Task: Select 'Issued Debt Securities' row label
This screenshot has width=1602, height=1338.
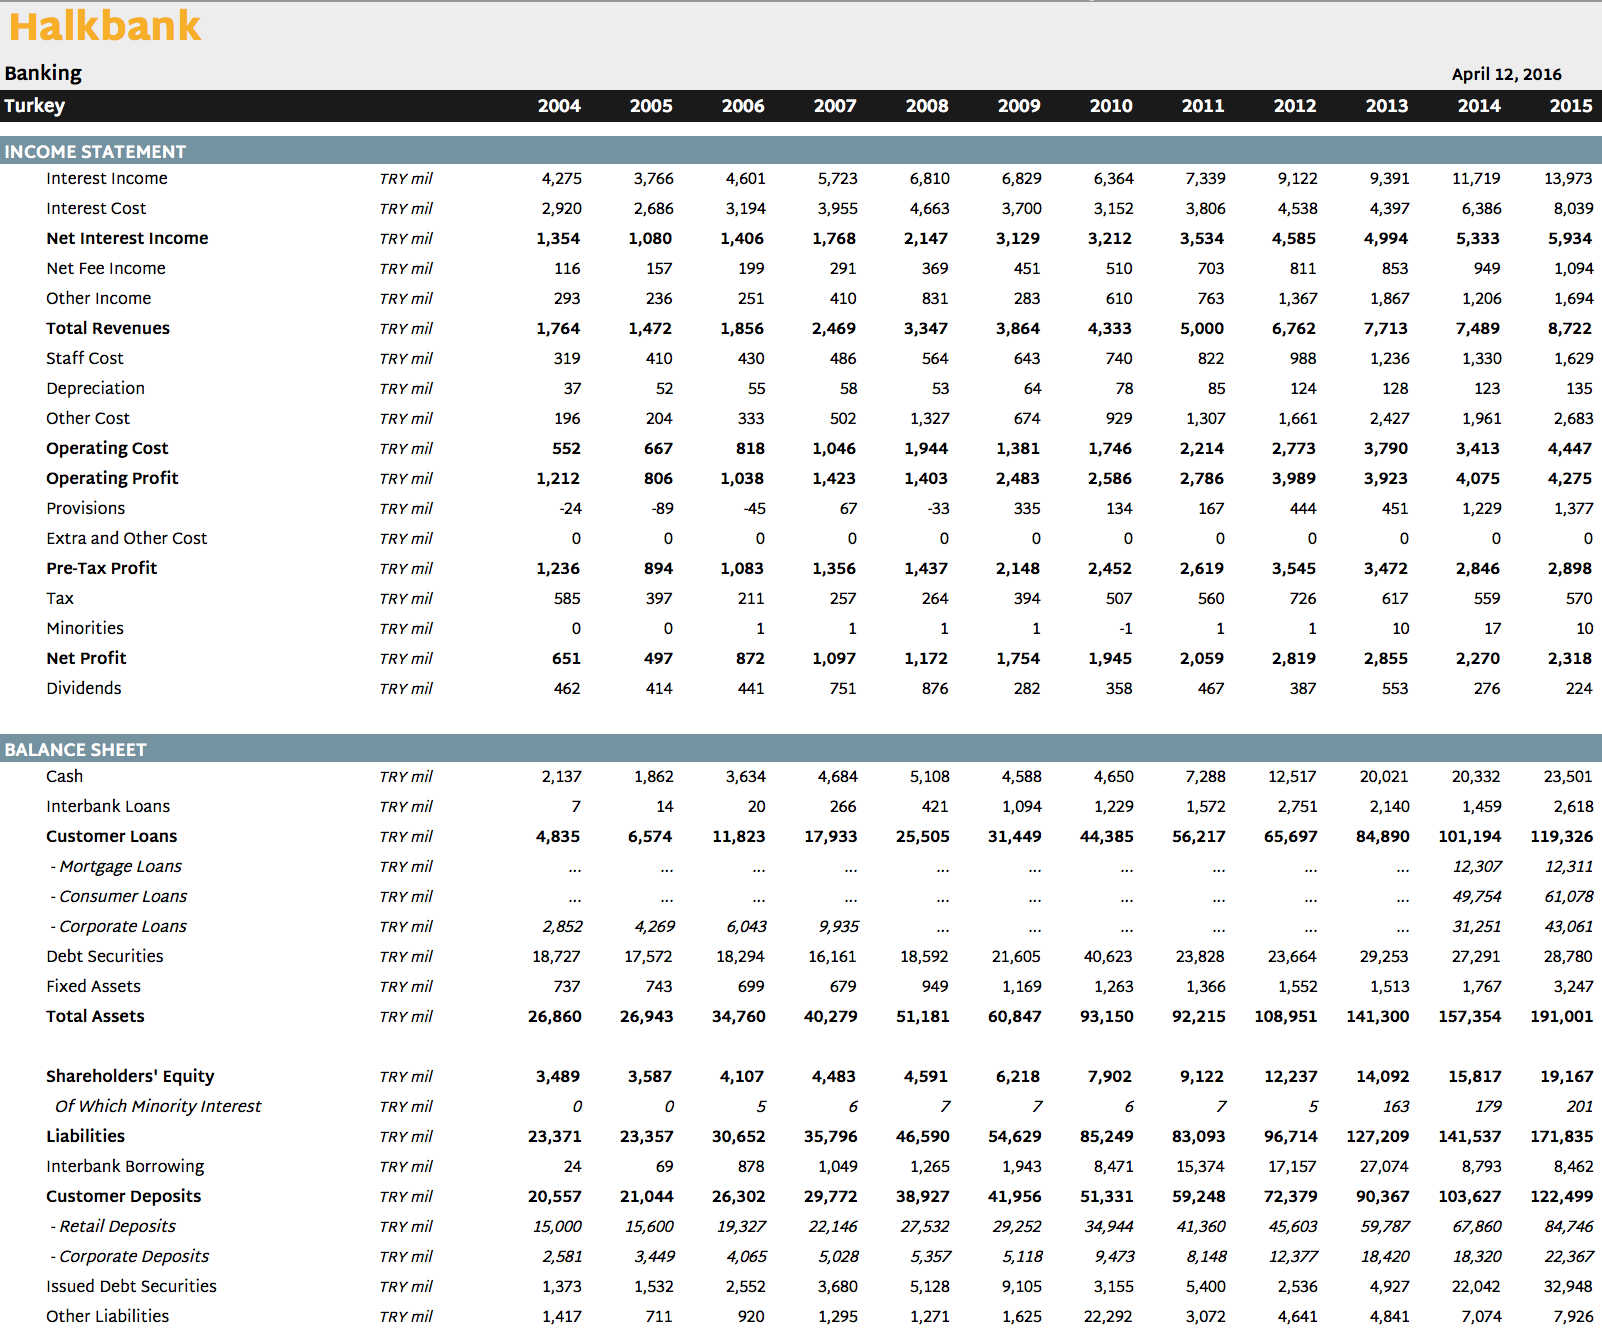Action: (x=131, y=1287)
